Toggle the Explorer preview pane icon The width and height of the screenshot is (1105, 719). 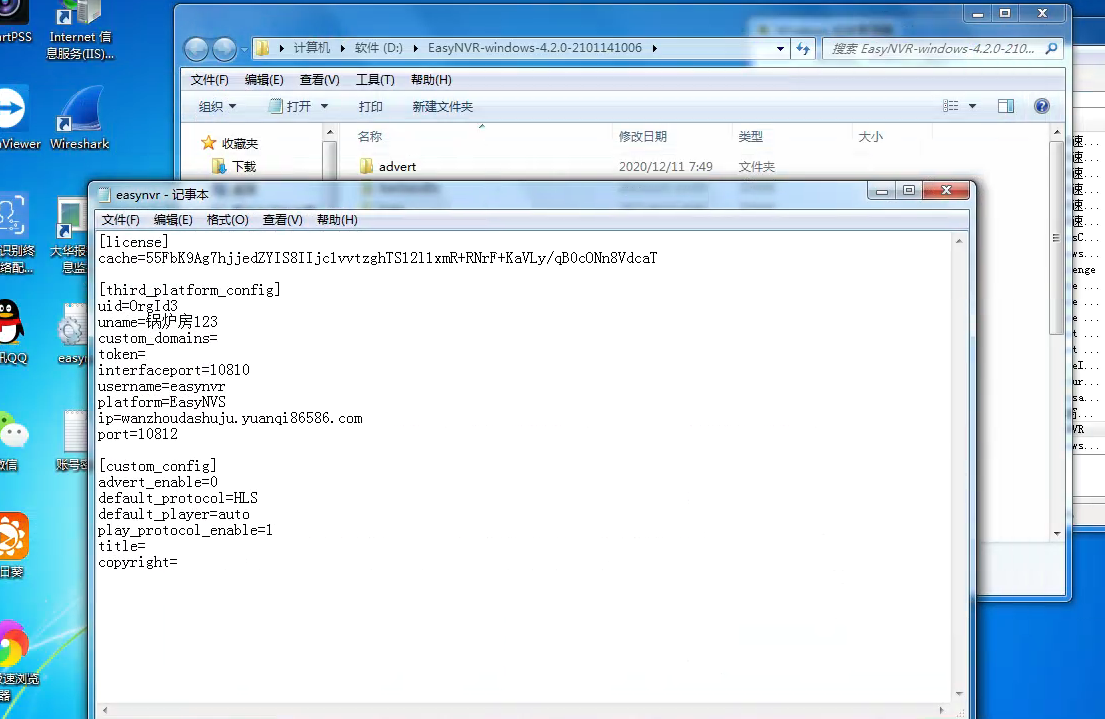(1006, 106)
